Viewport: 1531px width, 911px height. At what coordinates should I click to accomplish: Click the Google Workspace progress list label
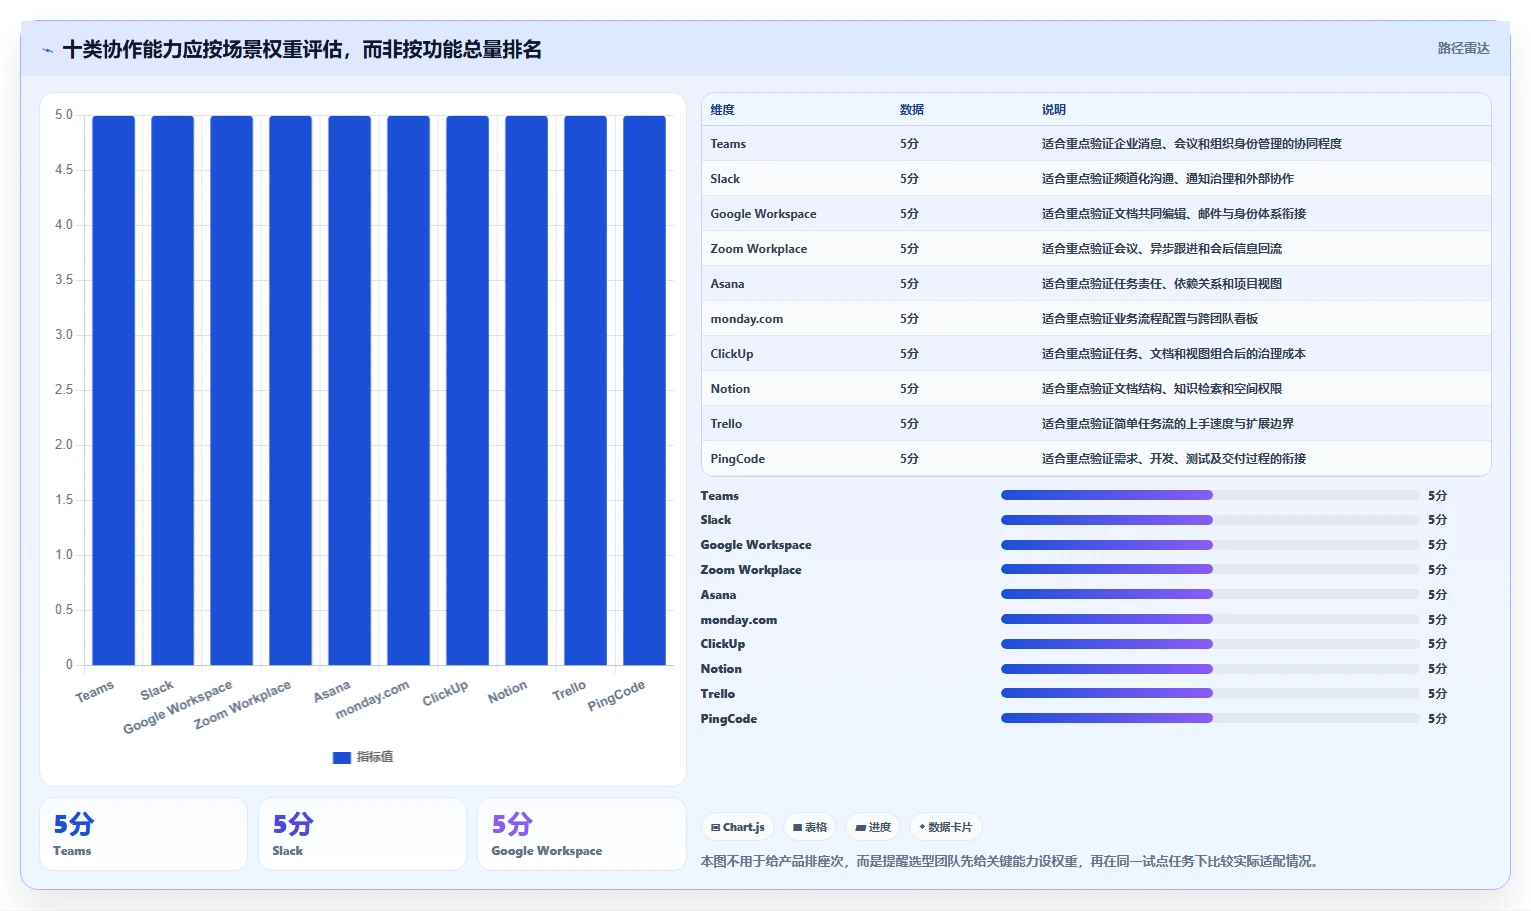[756, 545]
